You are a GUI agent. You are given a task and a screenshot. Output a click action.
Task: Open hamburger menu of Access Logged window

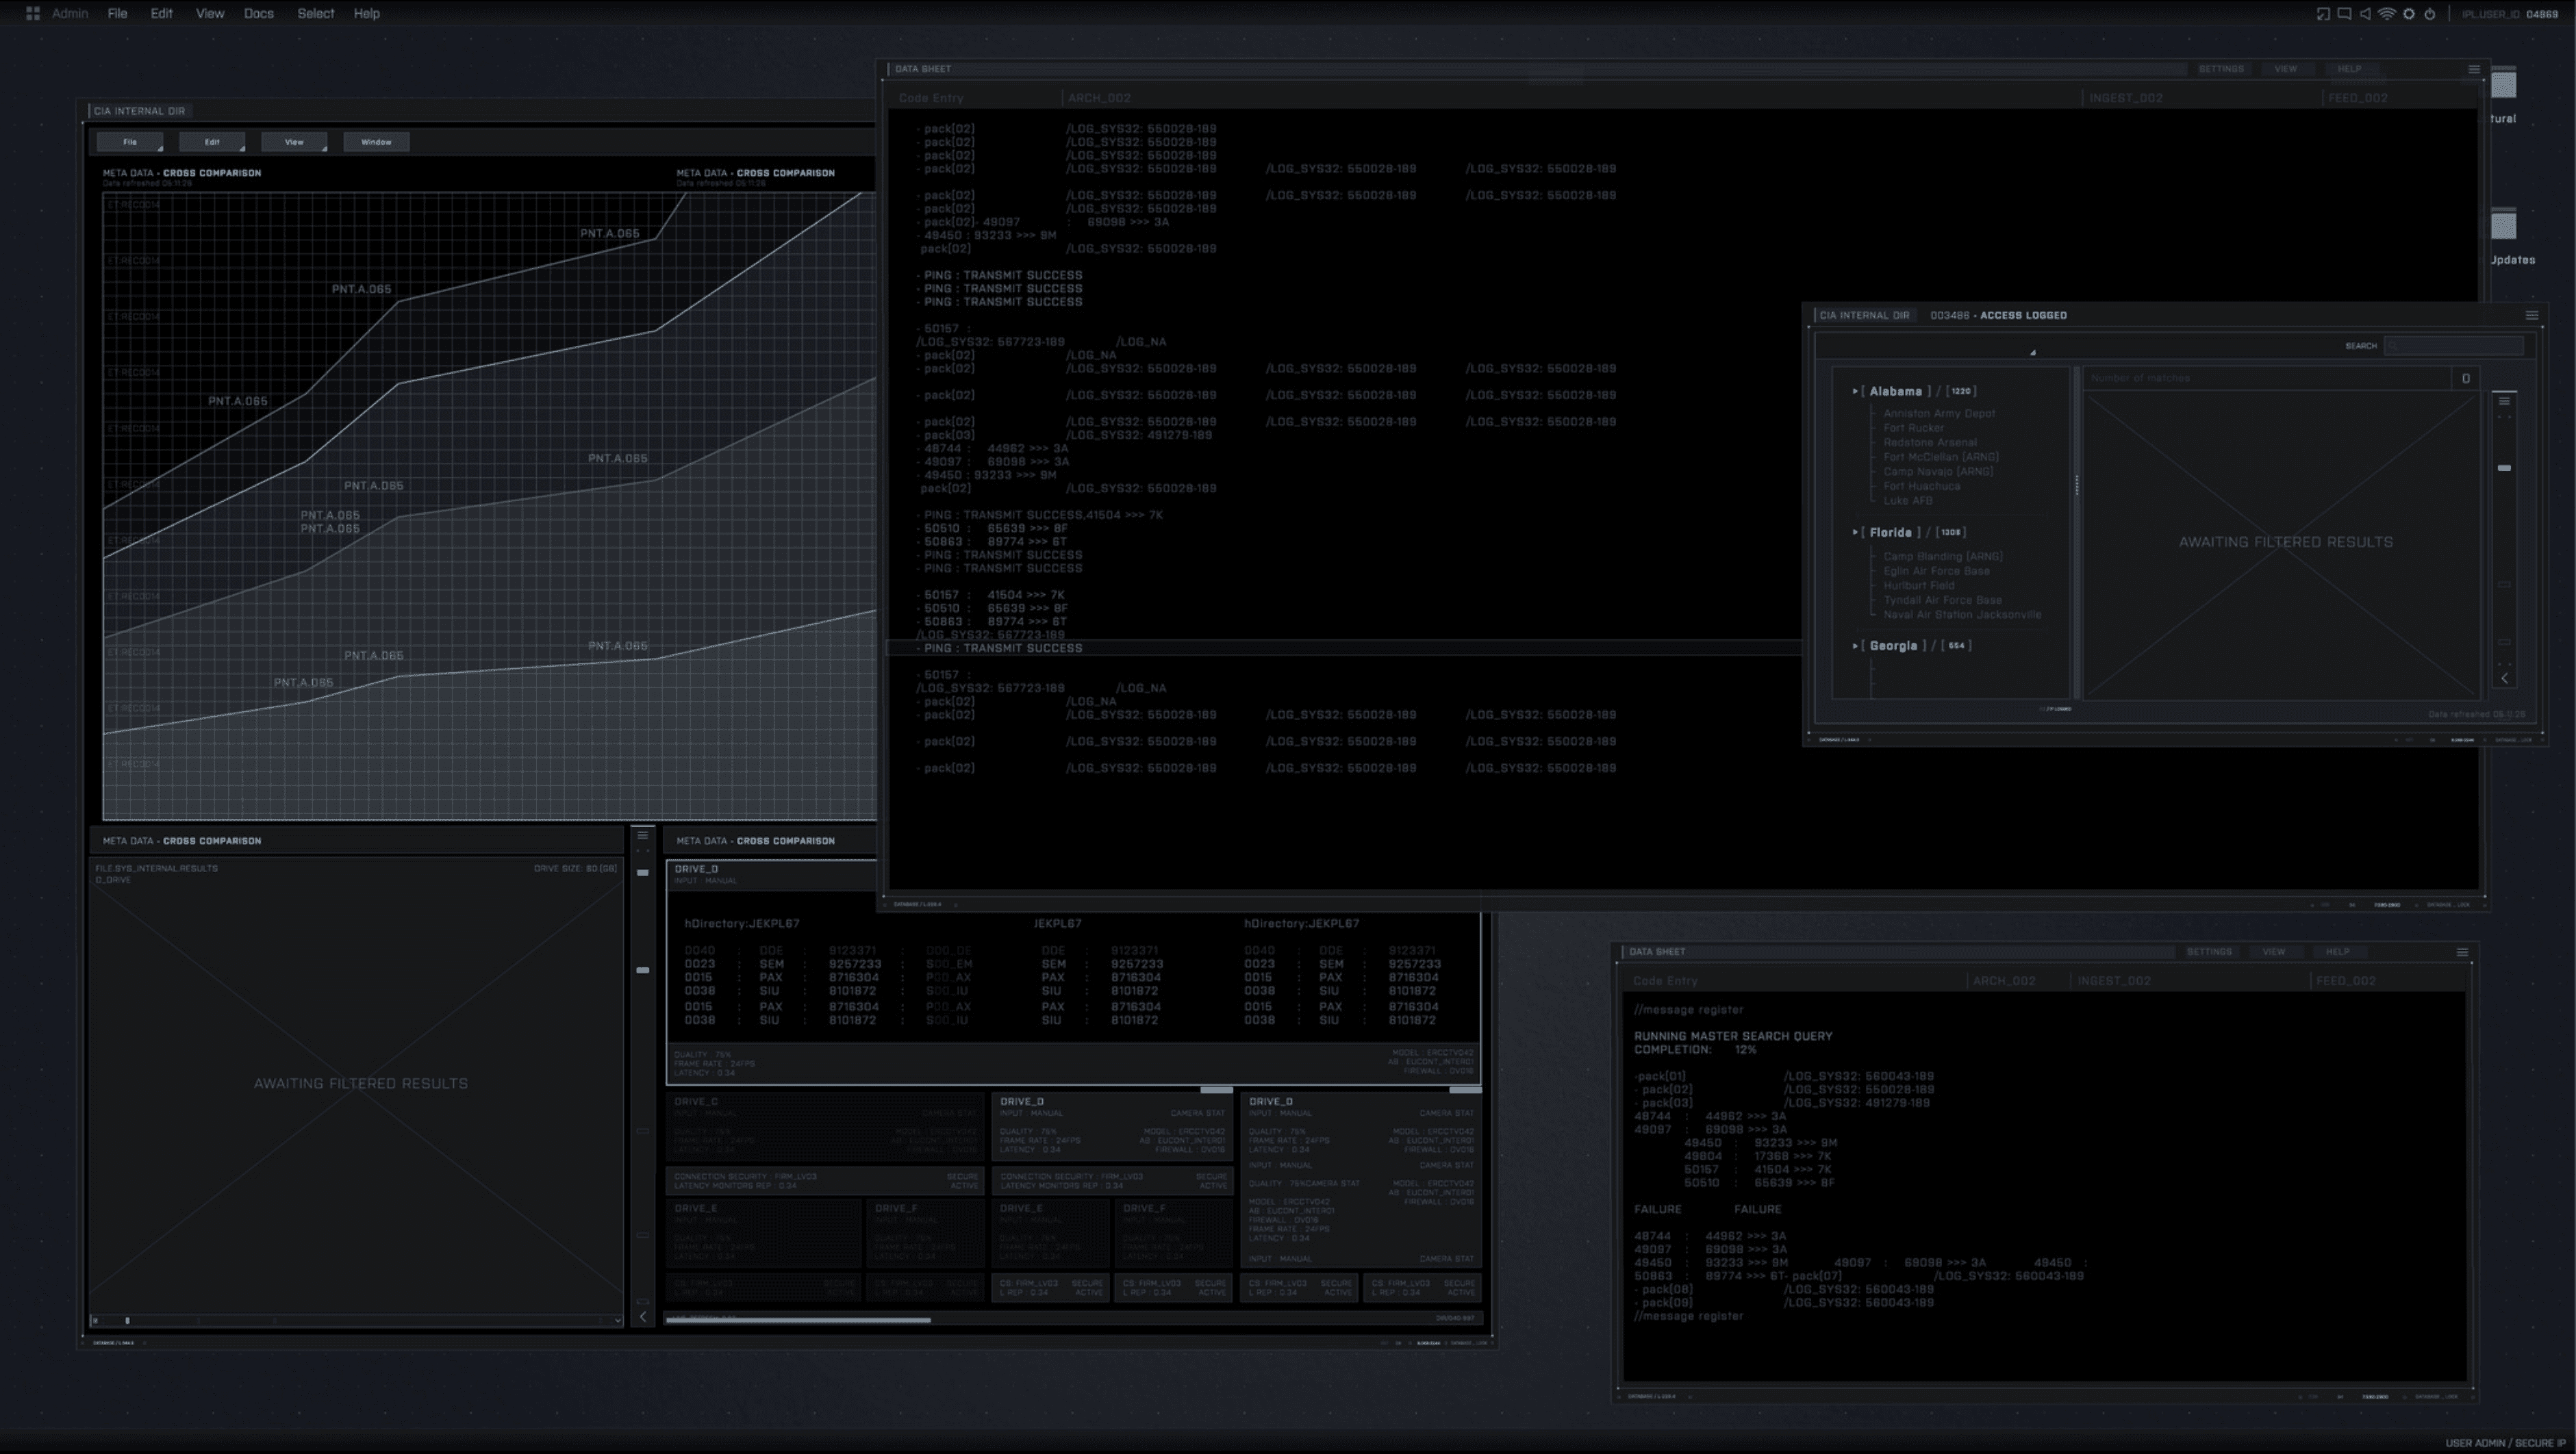2532,315
